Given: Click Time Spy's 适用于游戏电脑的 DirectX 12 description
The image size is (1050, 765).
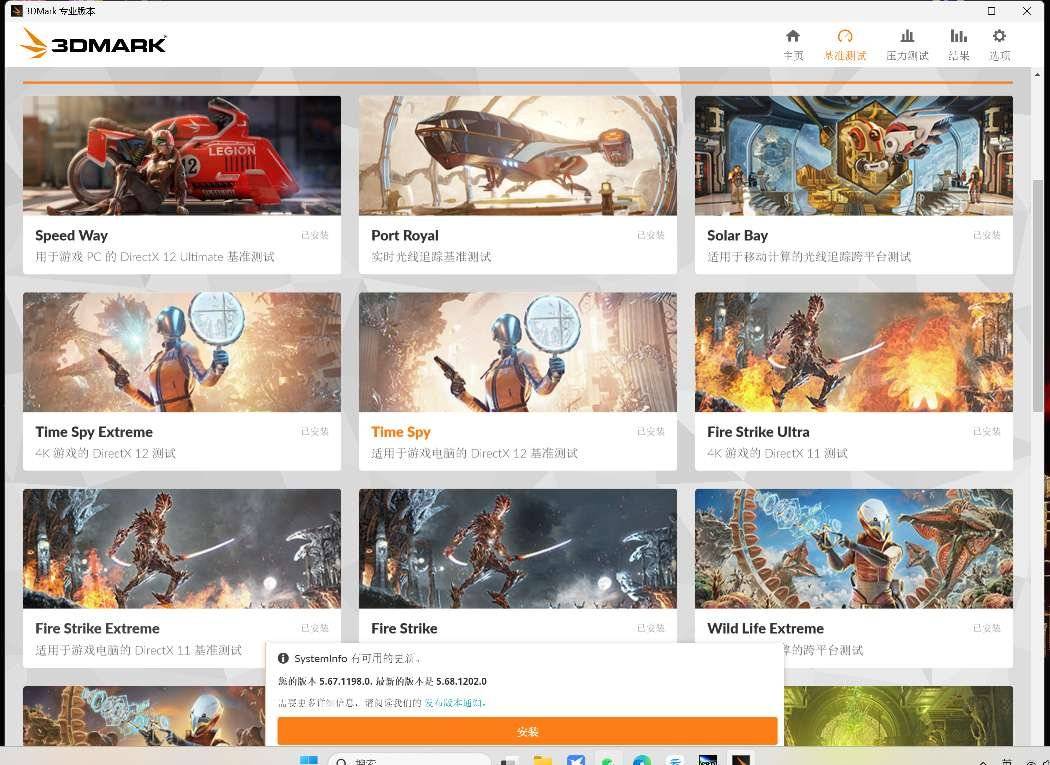Looking at the screenshot, I should [474, 454].
